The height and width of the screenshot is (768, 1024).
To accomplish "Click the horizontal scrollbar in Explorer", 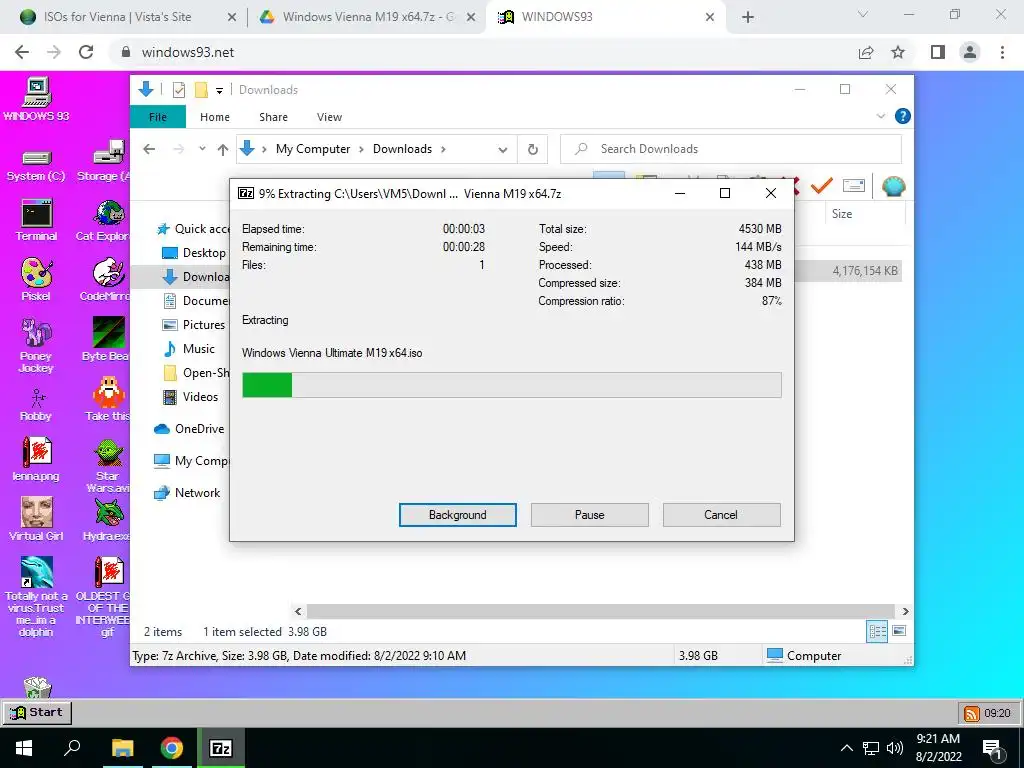I will click(x=601, y=611).
